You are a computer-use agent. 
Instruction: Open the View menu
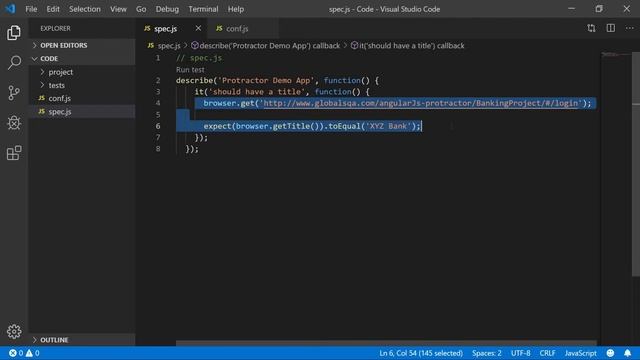[x=118, y=9]
